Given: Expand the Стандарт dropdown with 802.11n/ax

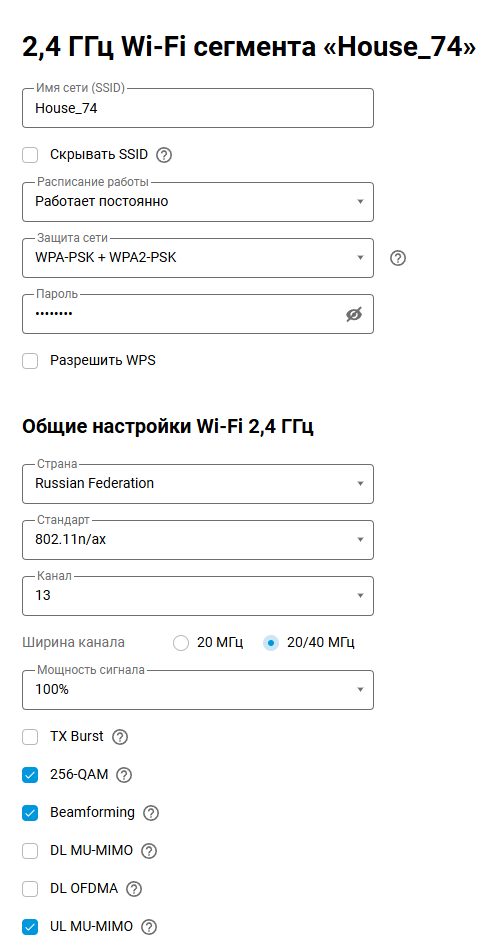Looking at the screenshot, I should [x=198, y=540].
